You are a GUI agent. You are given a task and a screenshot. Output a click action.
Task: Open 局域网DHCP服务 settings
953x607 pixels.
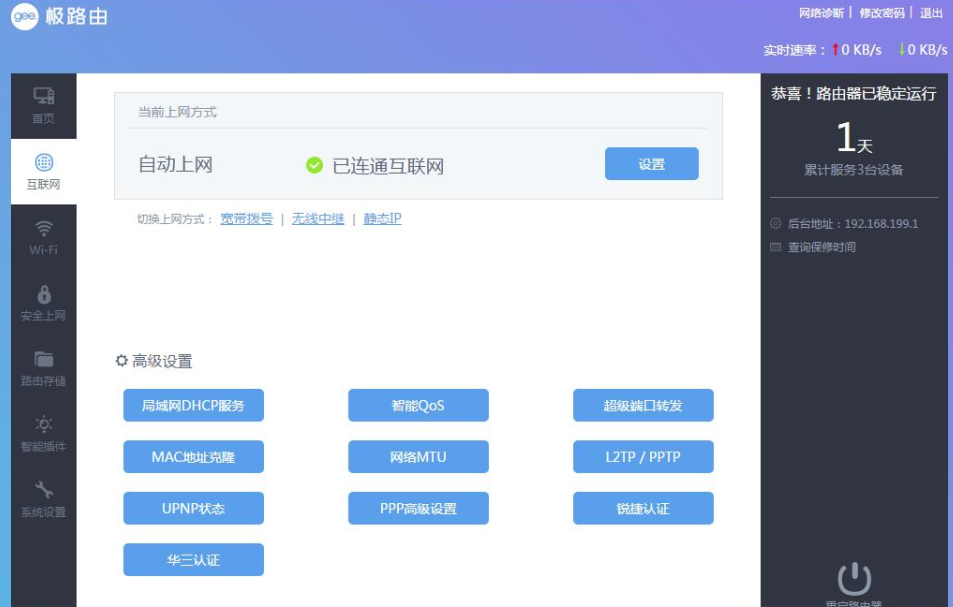point(193,405)
